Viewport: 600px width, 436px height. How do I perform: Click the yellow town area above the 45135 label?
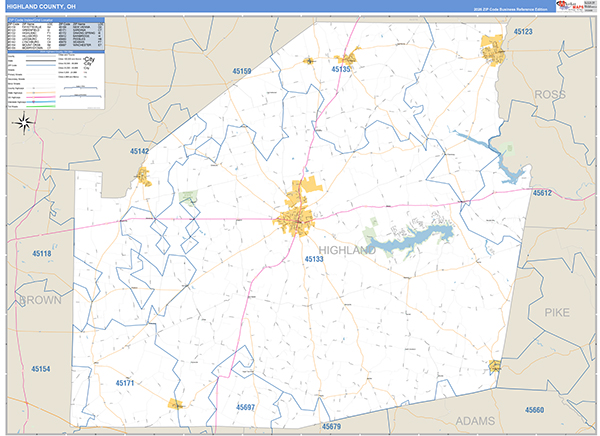tap(347, 57)
